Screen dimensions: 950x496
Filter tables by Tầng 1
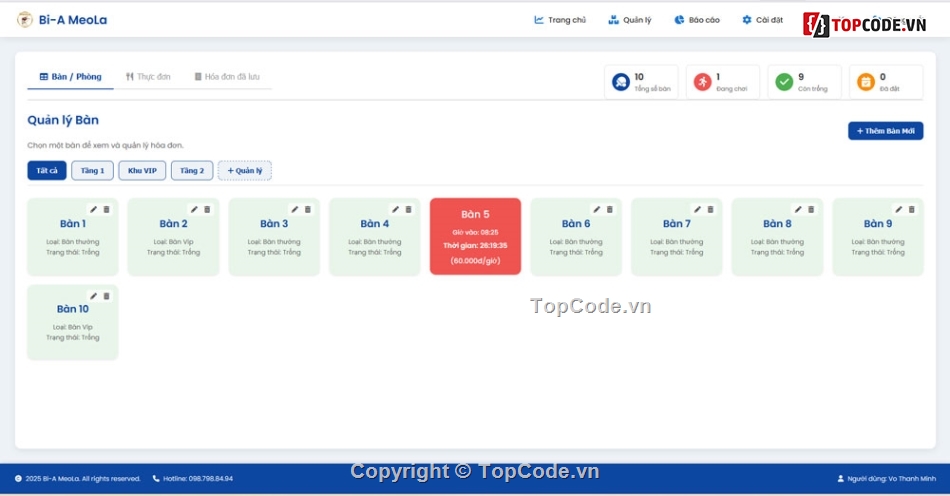(x=92, y=171)
